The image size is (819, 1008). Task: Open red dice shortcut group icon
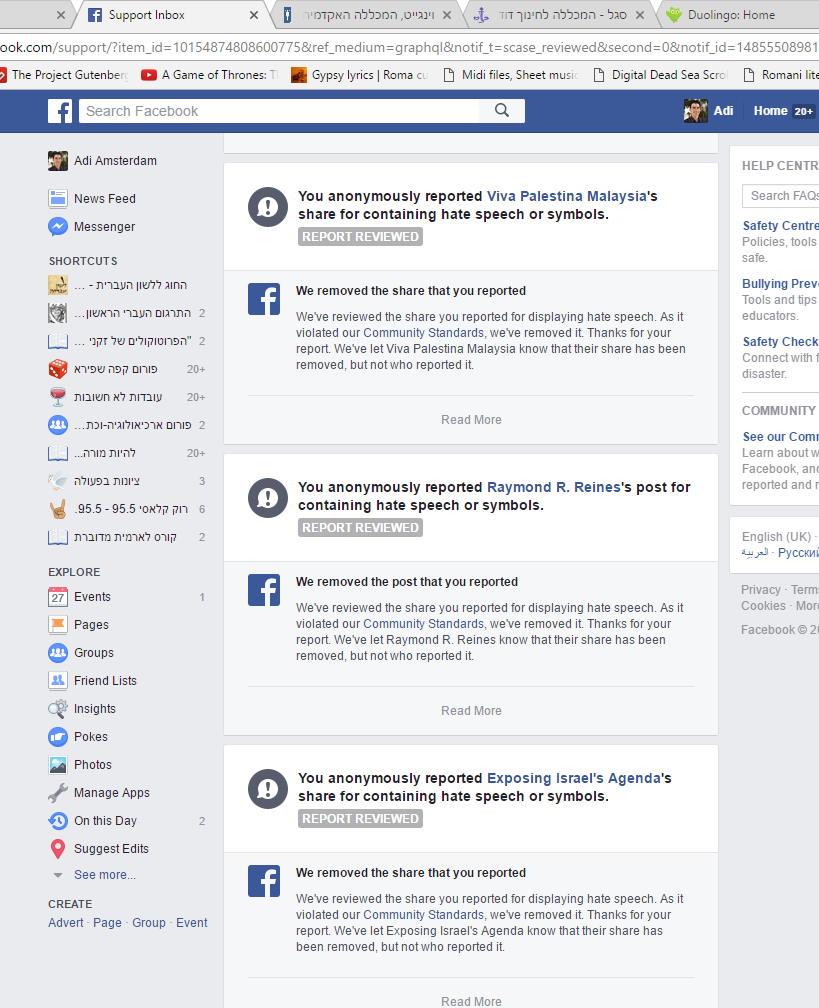coord(58,369)
